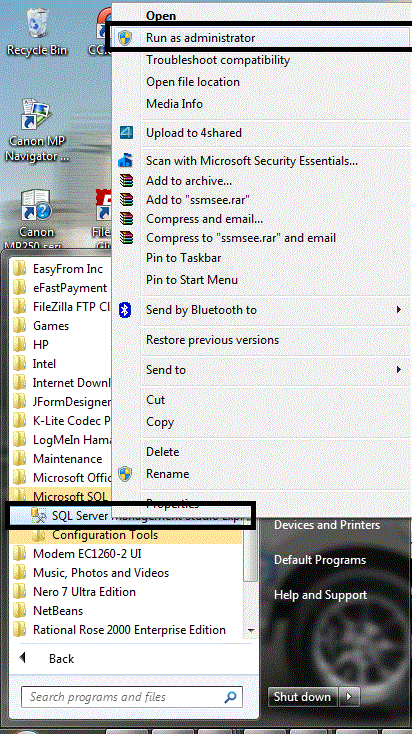Click the Bluetooth icon in context menu
The height and width of the screenshot is (734, 412).
(x=125, y=310)
